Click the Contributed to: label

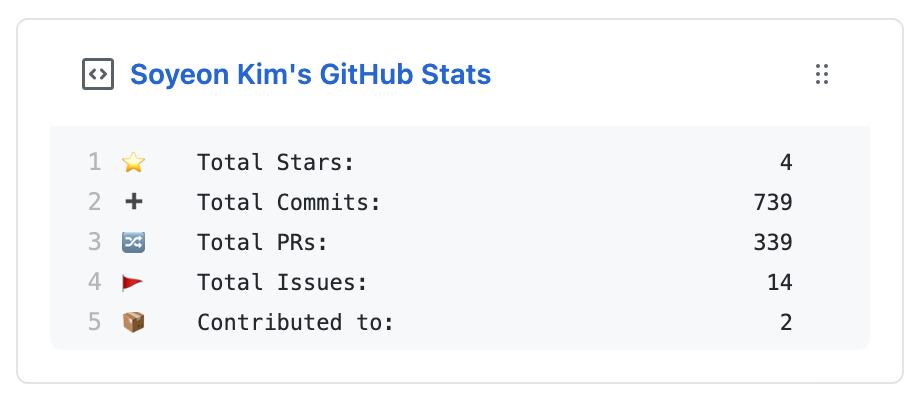coord(296,322)
